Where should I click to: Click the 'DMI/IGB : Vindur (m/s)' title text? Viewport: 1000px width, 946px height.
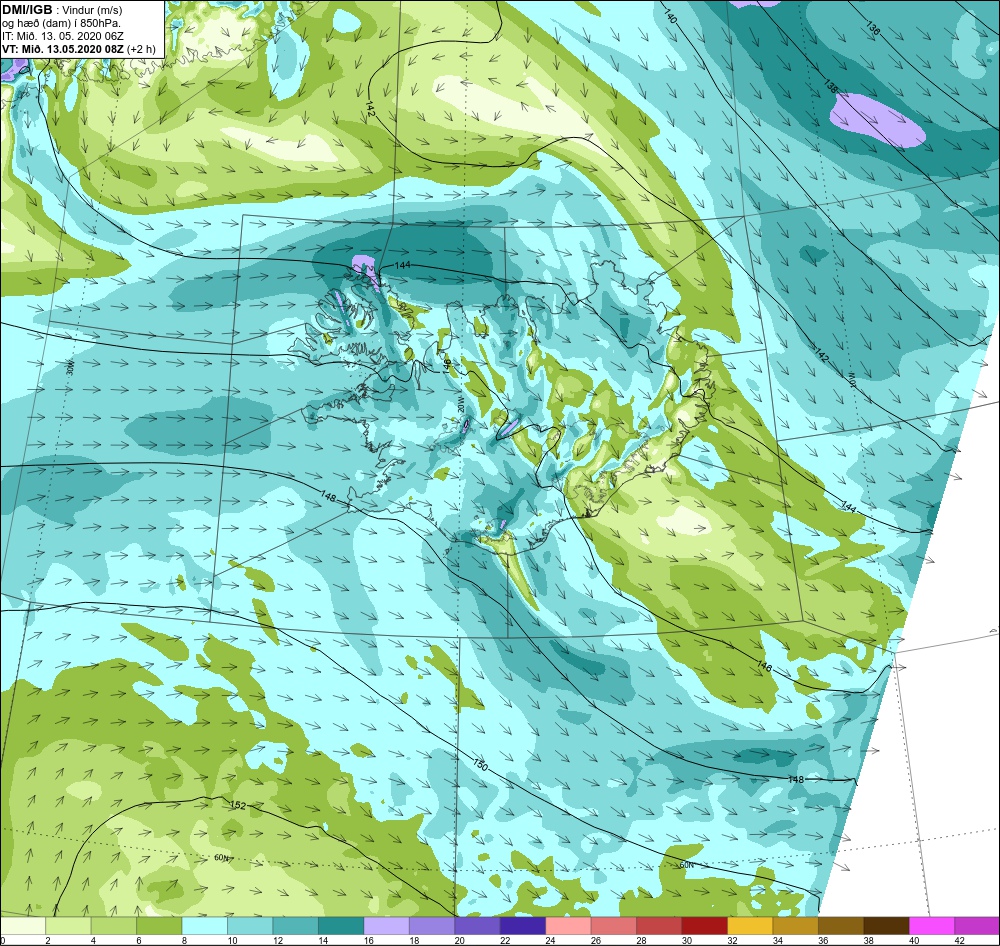[62, 10]
